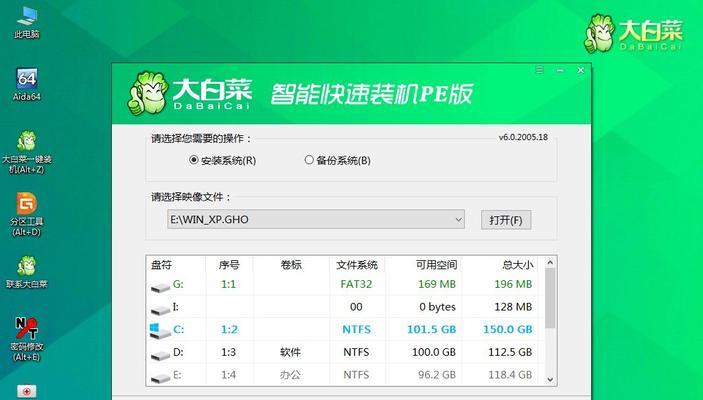Sort by the 盘符 column header
The width and height of the screenshot is (703, 400).
(x=161, y=265)
